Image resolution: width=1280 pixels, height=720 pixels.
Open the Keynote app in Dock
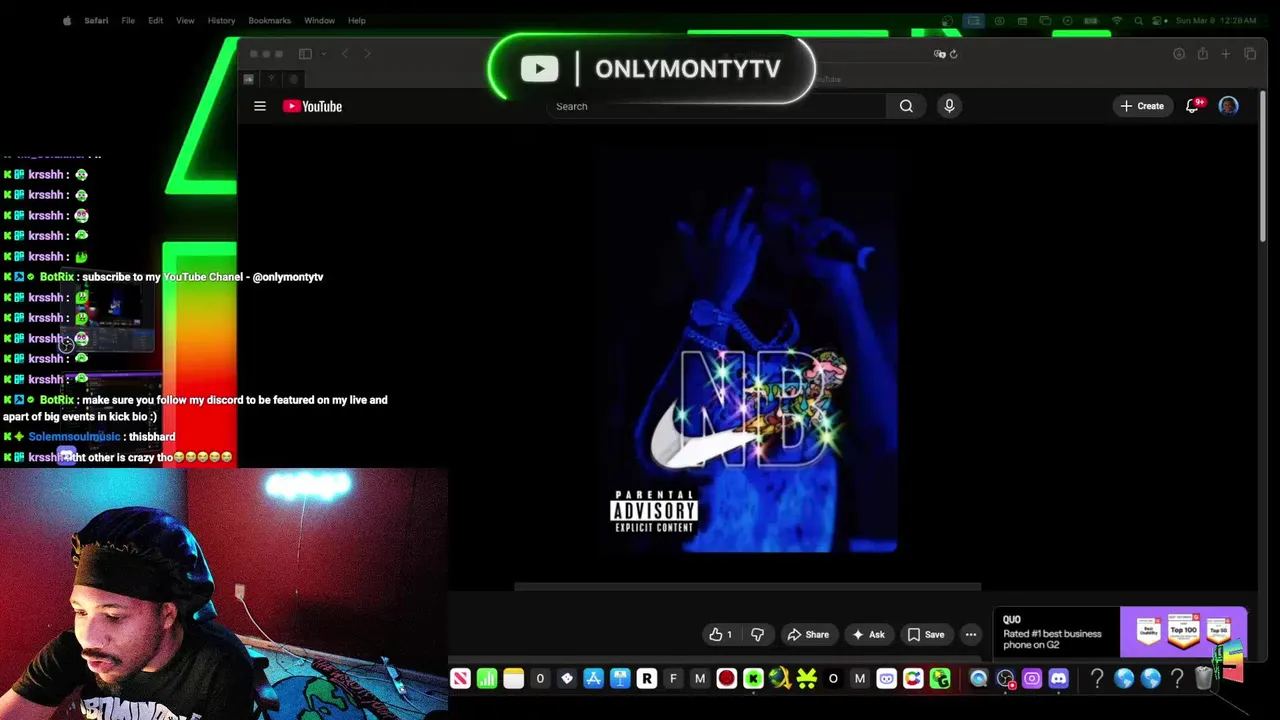(x=620, y=679)
